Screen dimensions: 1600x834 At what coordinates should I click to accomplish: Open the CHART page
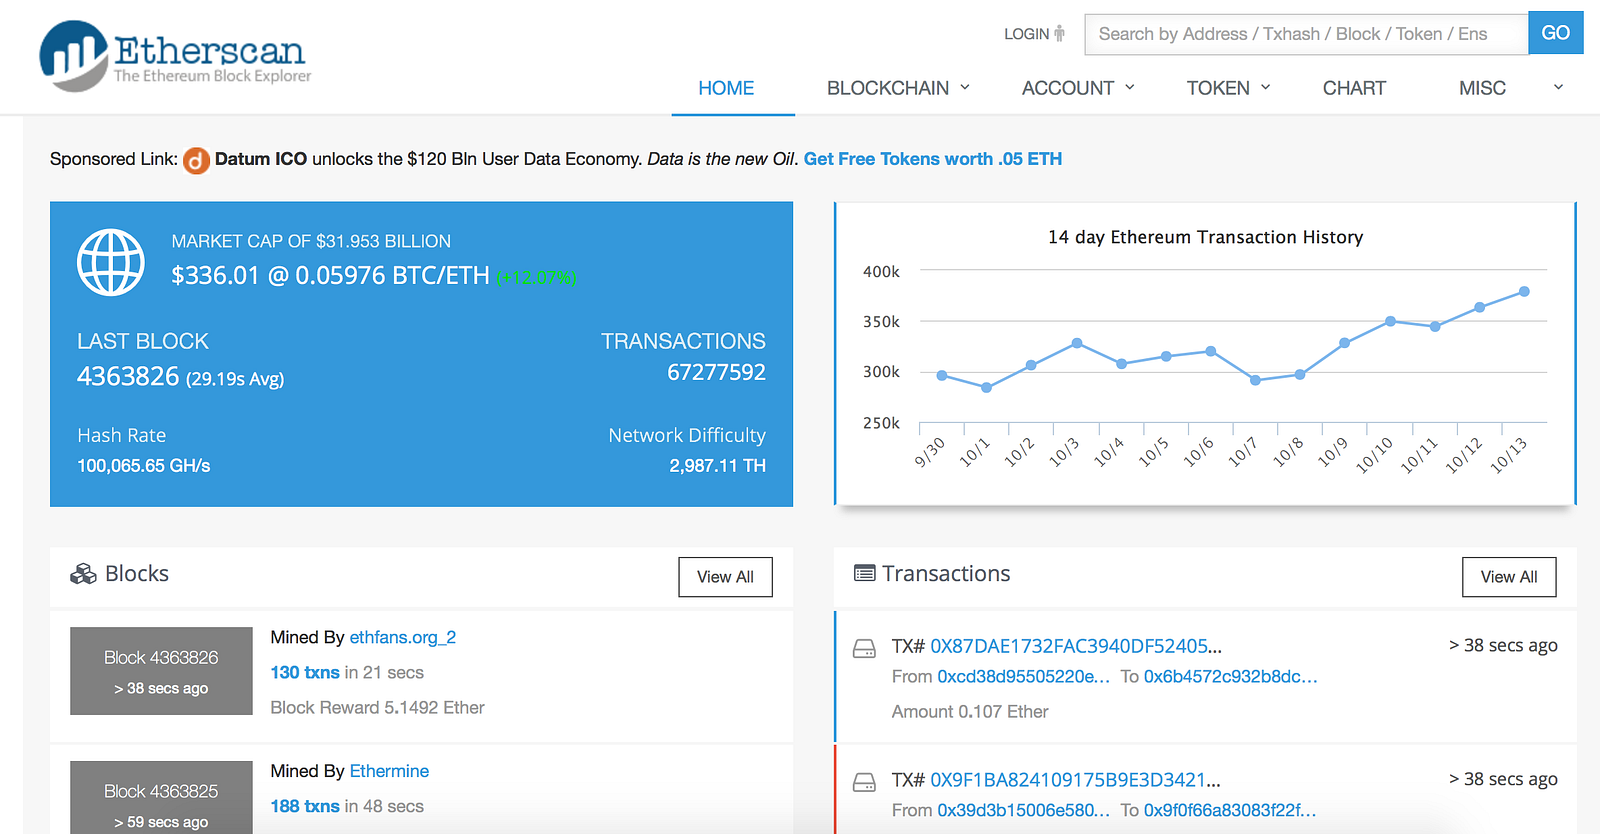tap(1354, 88)
